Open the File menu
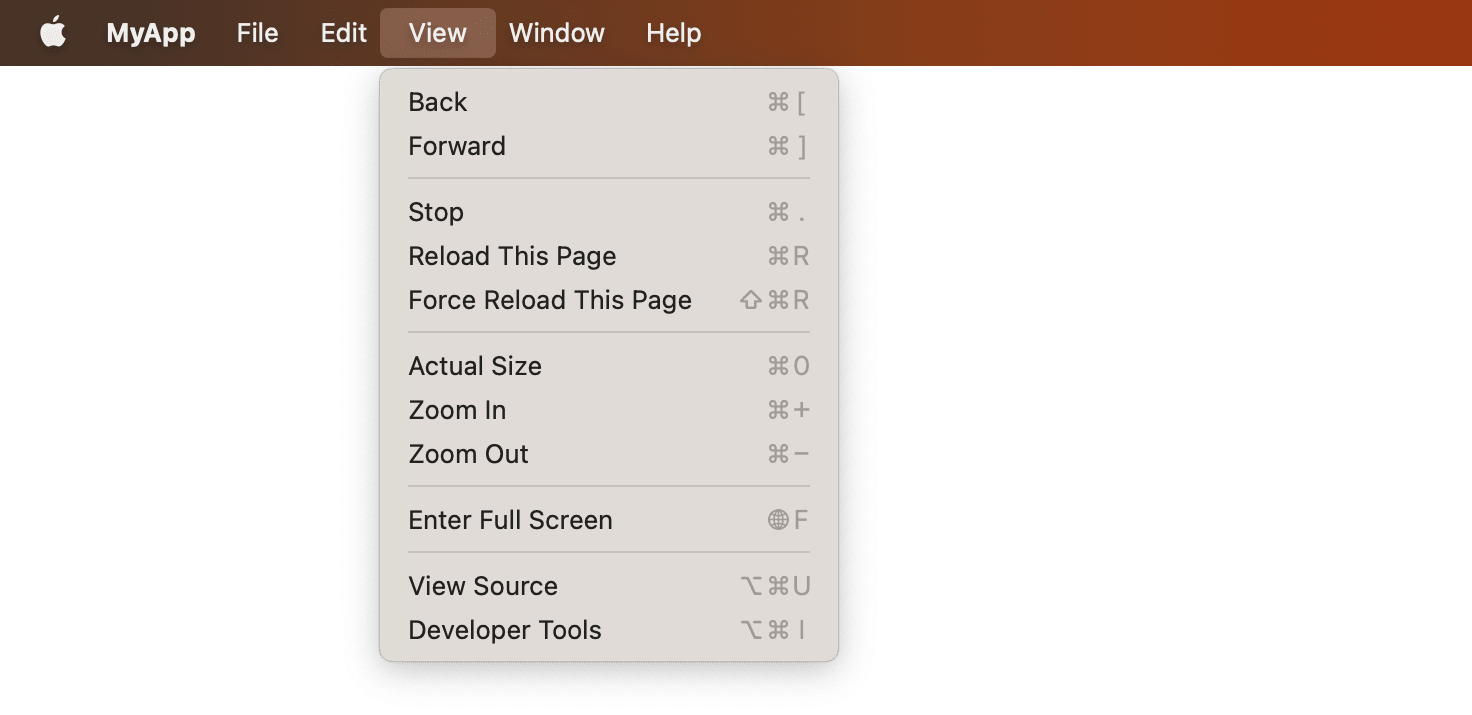 coord(257,32)
